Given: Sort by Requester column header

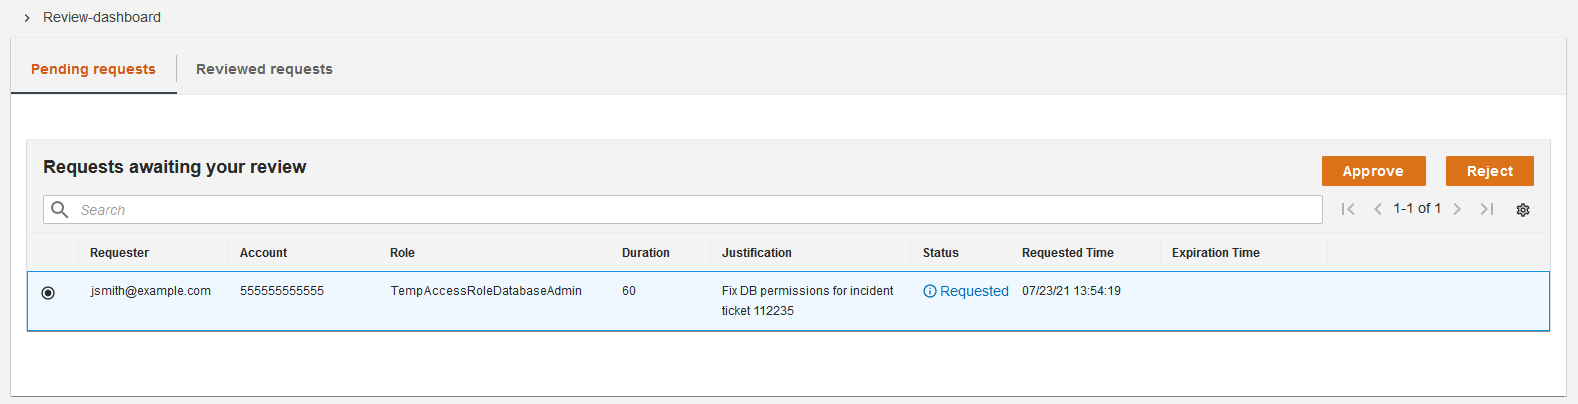Looking at the screenshot, I should [119, 253].
